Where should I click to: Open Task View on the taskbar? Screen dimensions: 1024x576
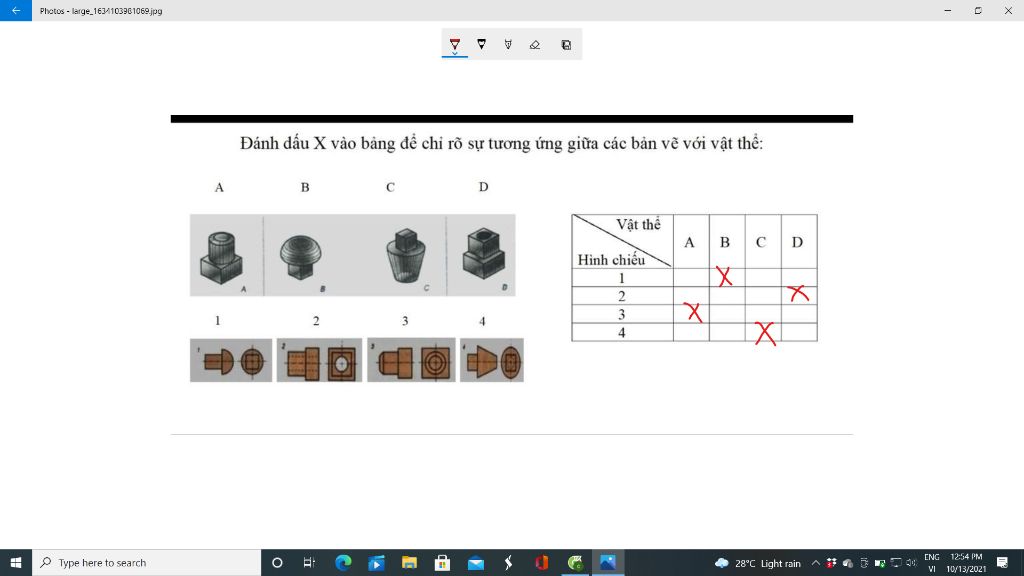tap(309, 562)
